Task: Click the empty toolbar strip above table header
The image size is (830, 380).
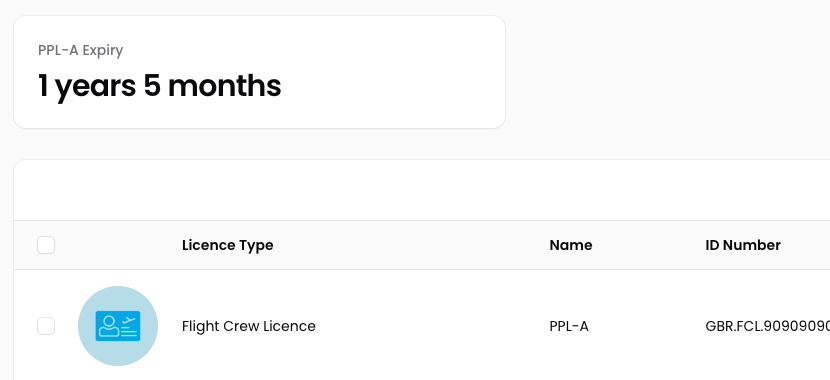Action: point(422,191)
